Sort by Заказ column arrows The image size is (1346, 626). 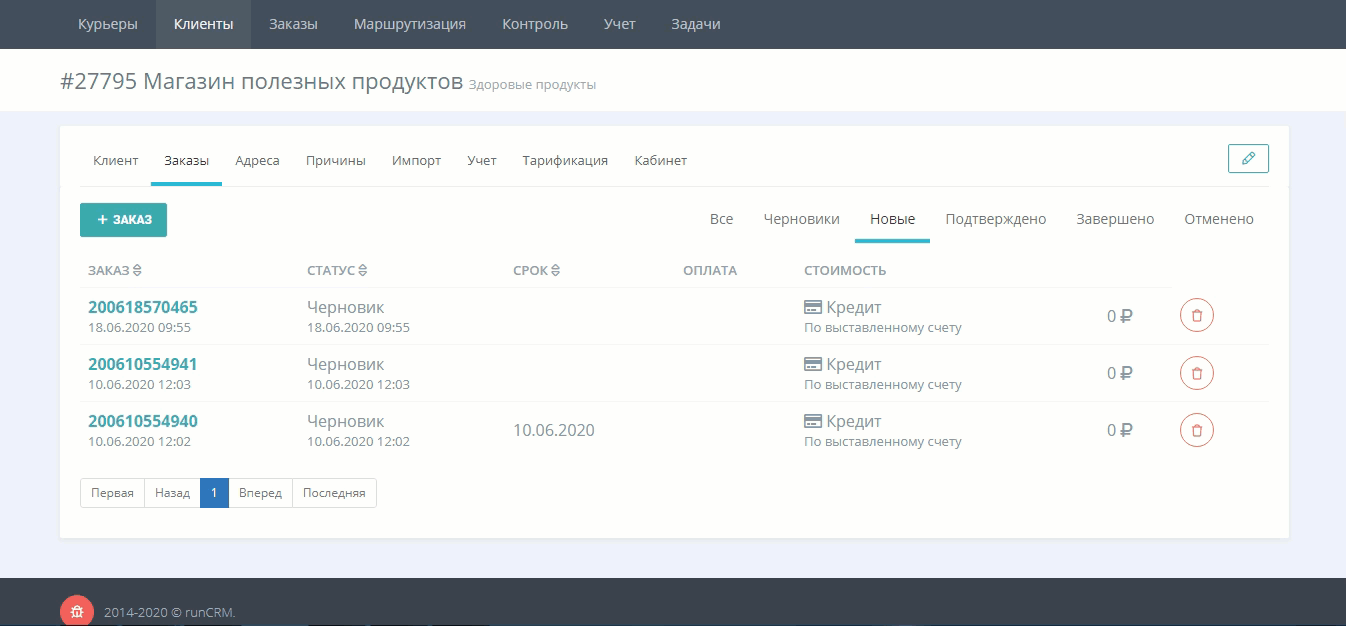(x=138, y=270)
